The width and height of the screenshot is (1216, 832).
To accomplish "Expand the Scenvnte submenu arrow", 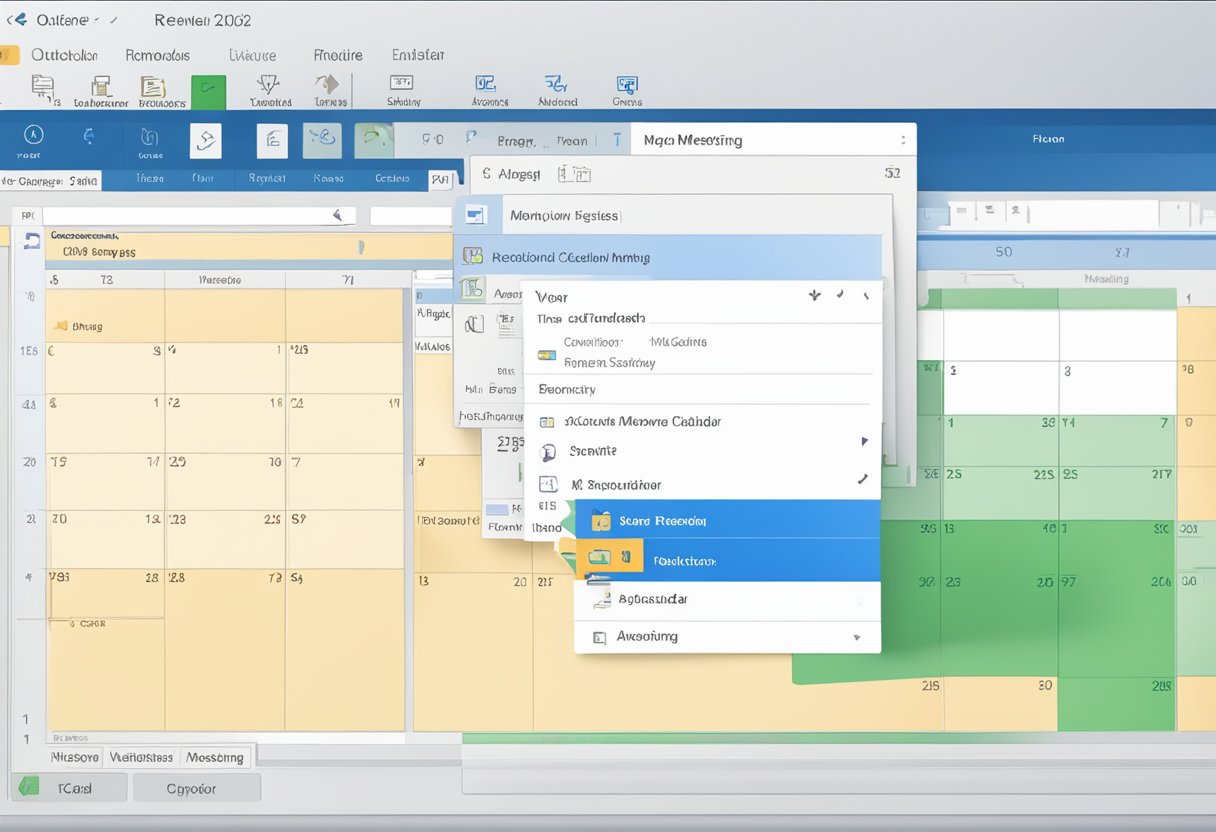I will pos(864,441).
